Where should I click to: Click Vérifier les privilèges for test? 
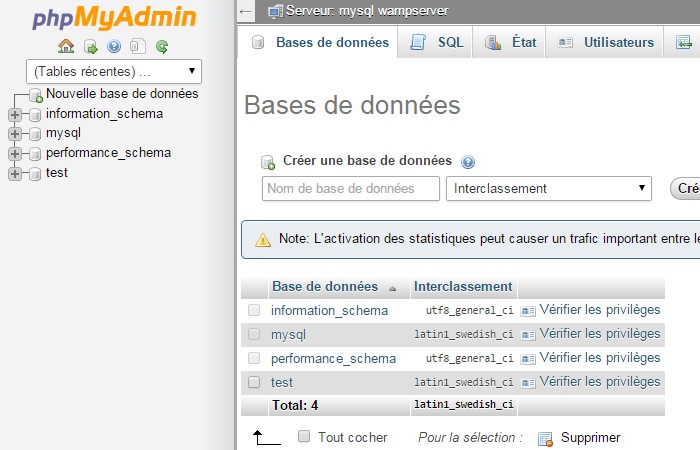[x=600, y=382]
